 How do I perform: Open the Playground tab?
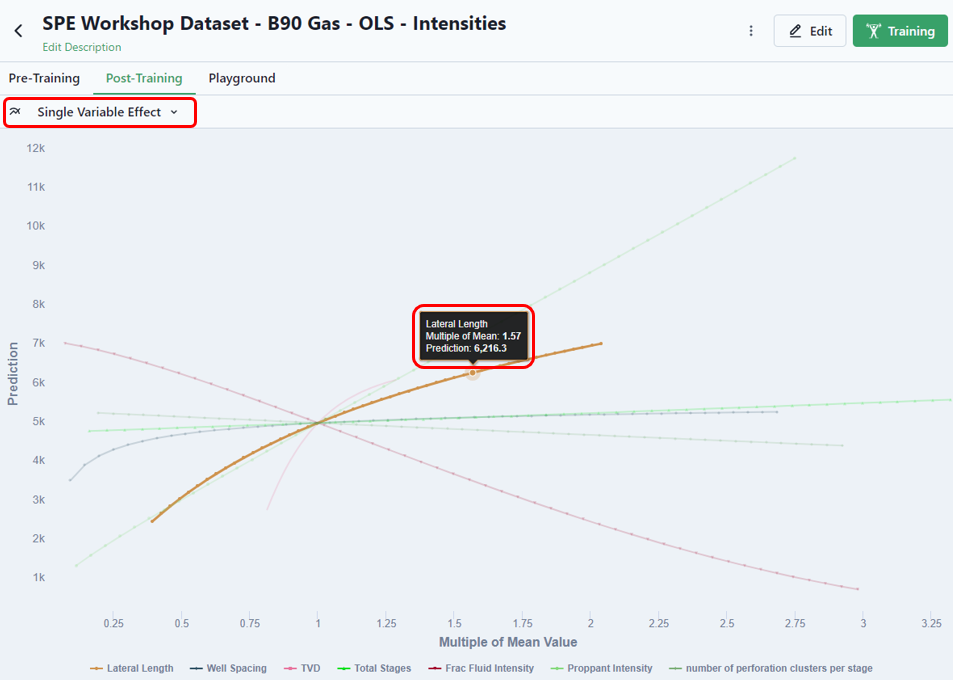pyautogui.click(x=242, y=78)
